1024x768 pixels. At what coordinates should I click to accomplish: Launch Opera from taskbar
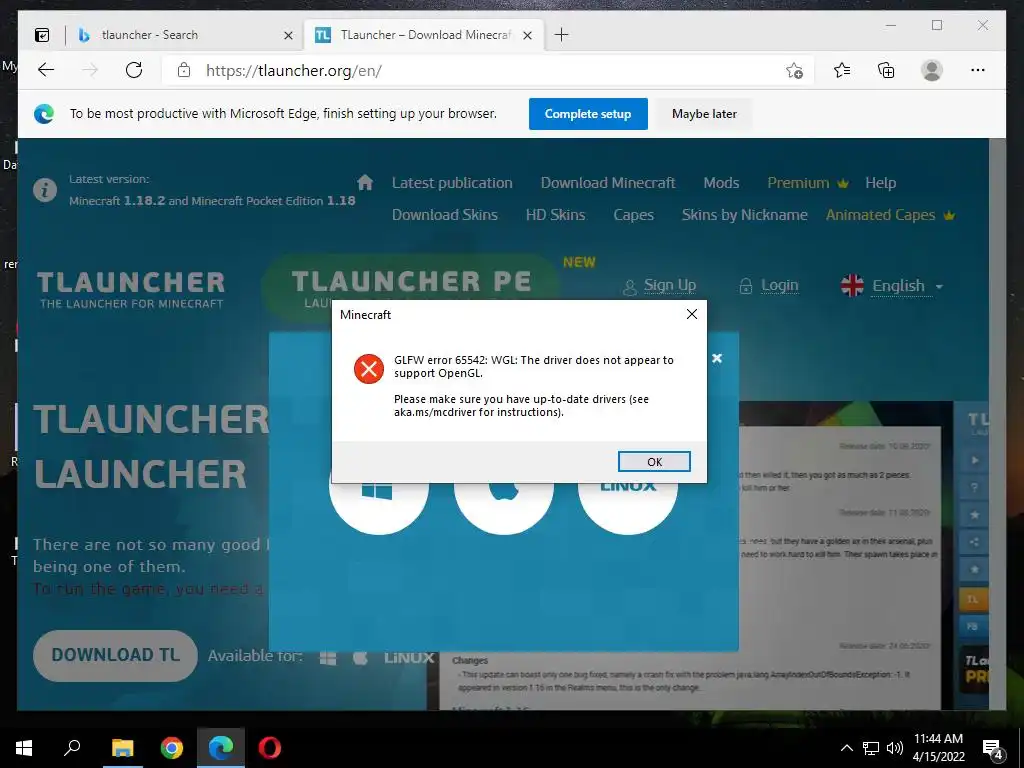point(270,748)
